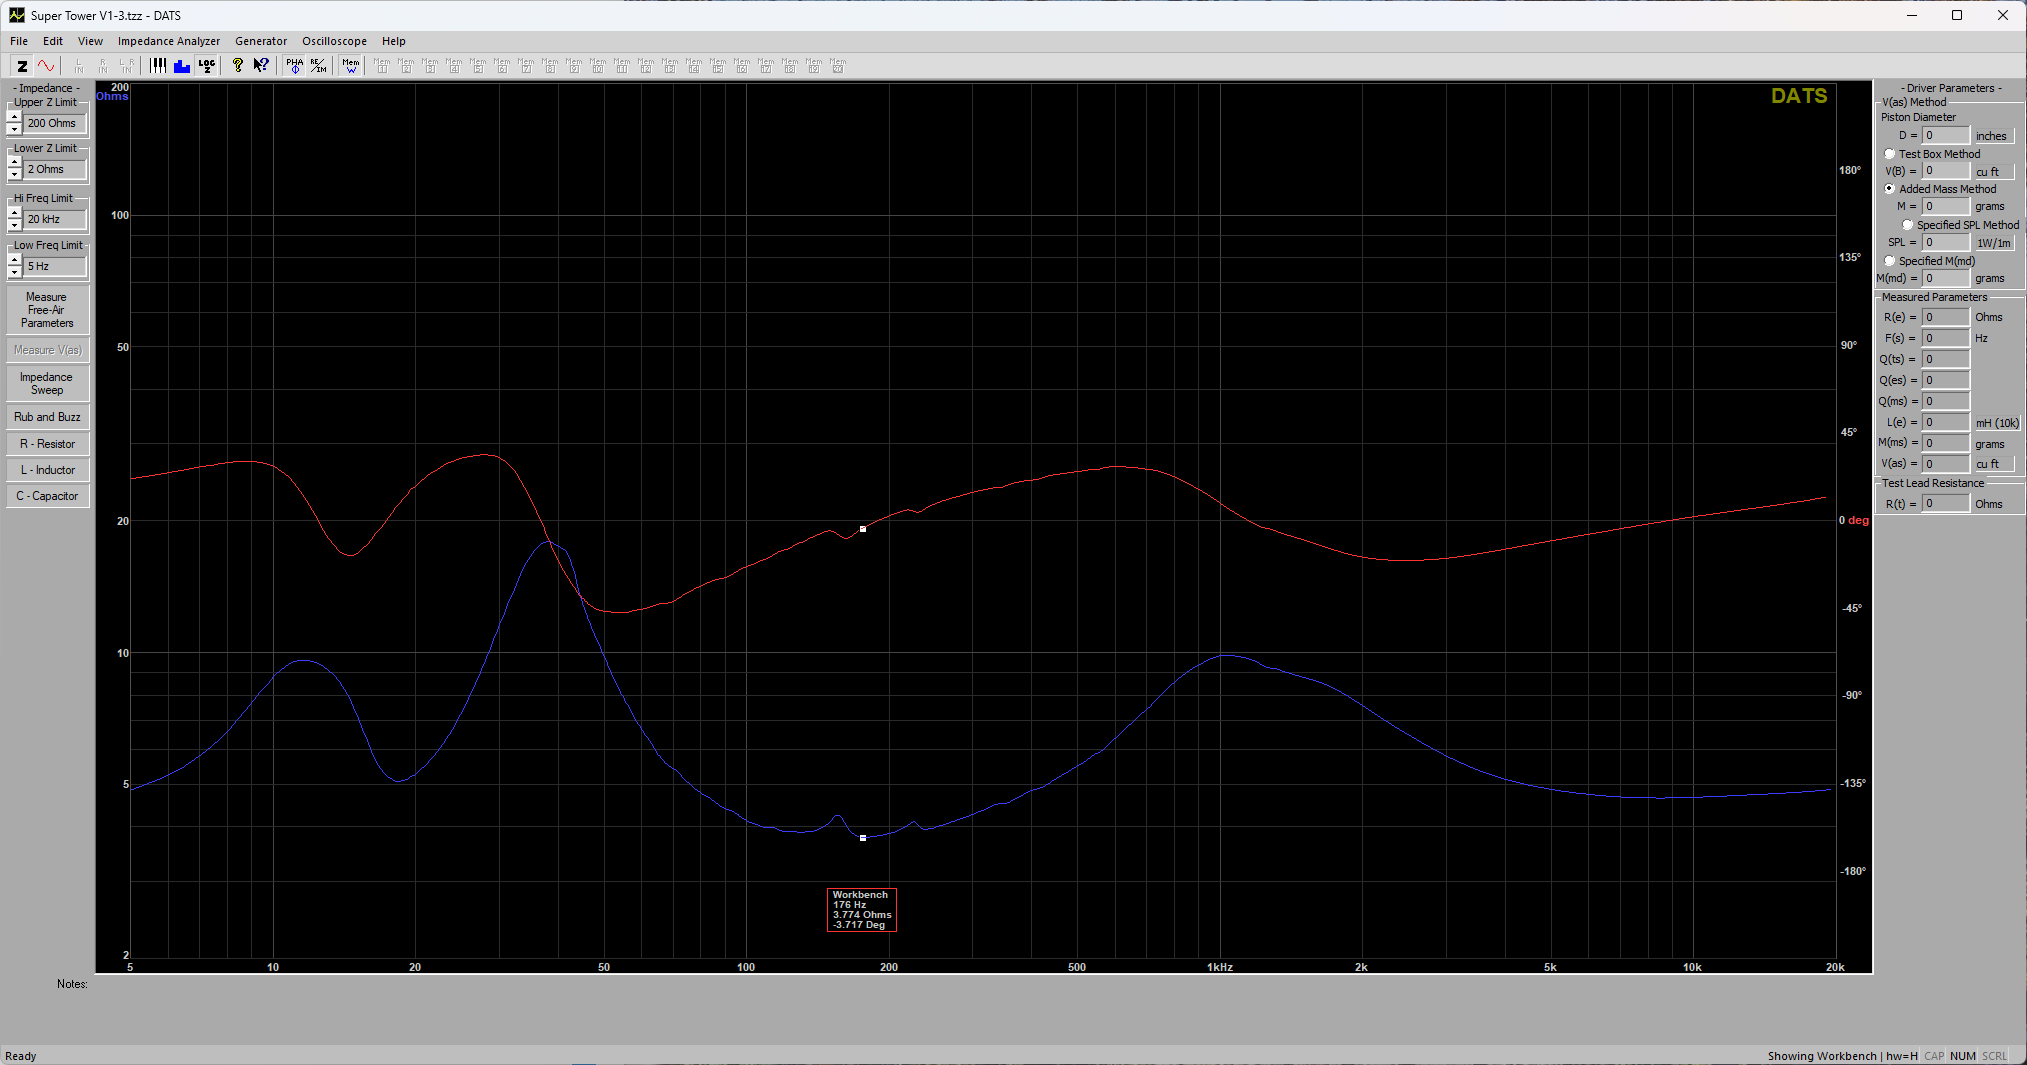Screen dimensions: 2027x1065
Task: Select the Z impedance mode icon
Action: tap(22, 66)
